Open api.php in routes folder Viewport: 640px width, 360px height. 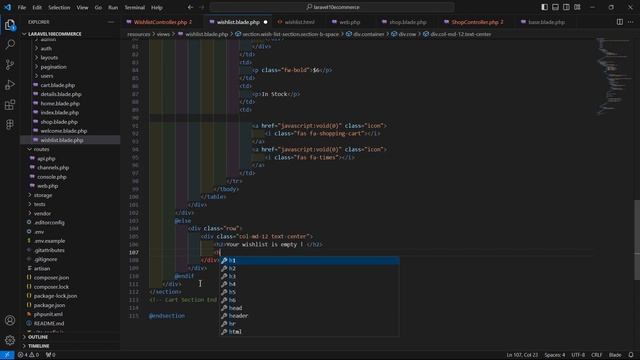[46, 158]
